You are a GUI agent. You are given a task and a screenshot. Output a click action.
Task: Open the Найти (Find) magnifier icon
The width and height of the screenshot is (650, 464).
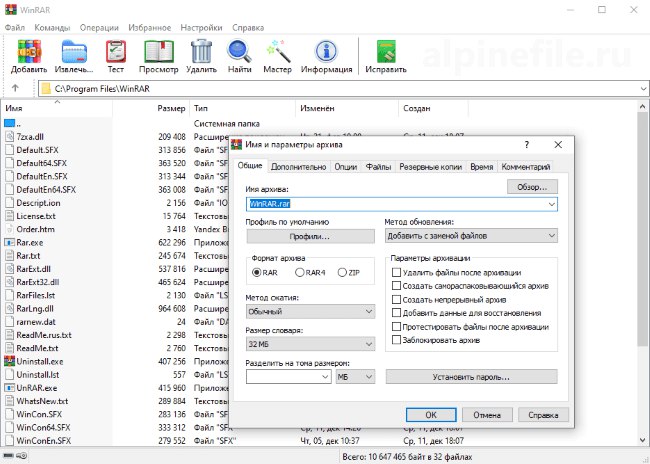(240, 52)
